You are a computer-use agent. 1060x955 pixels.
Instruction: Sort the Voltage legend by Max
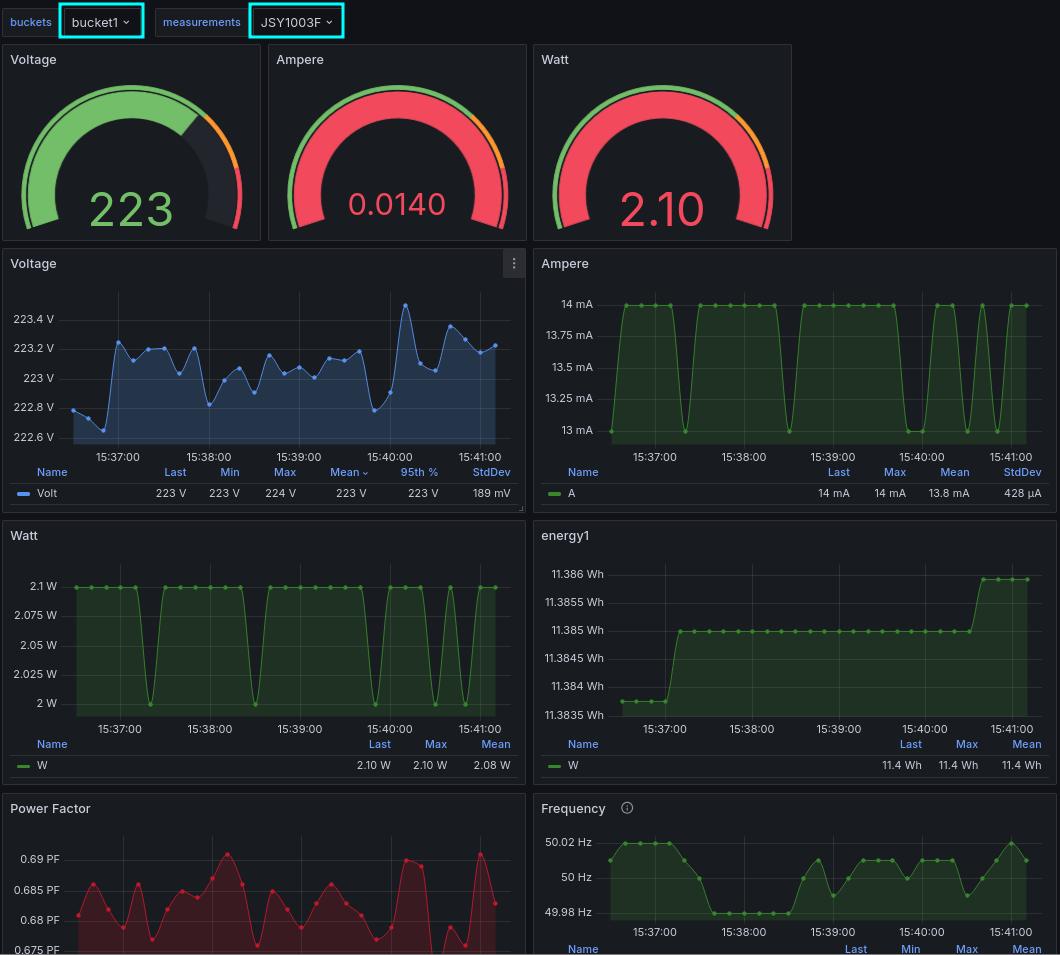pyautogui.click(x=284, y=472)
